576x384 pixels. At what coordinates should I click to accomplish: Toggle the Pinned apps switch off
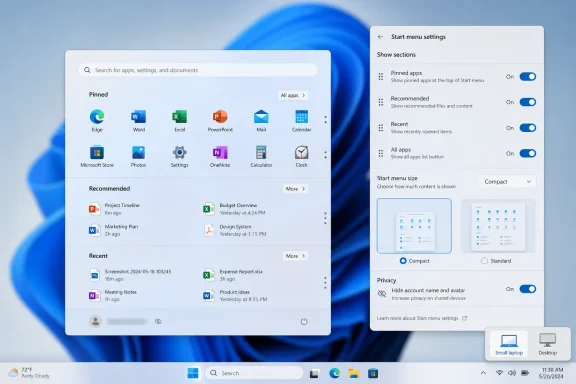click(528, 76)
